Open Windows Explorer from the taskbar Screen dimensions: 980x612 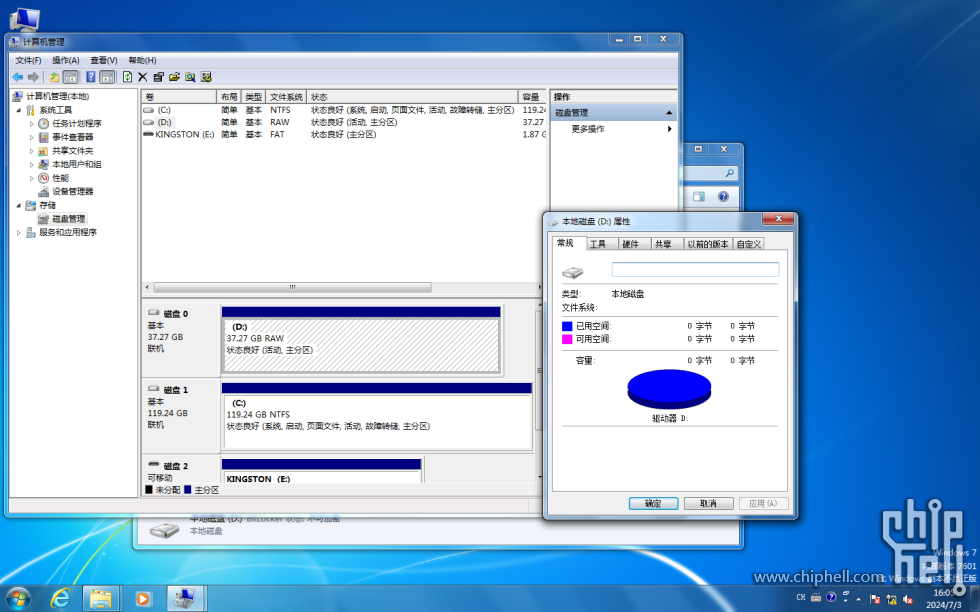click(100, 599)
